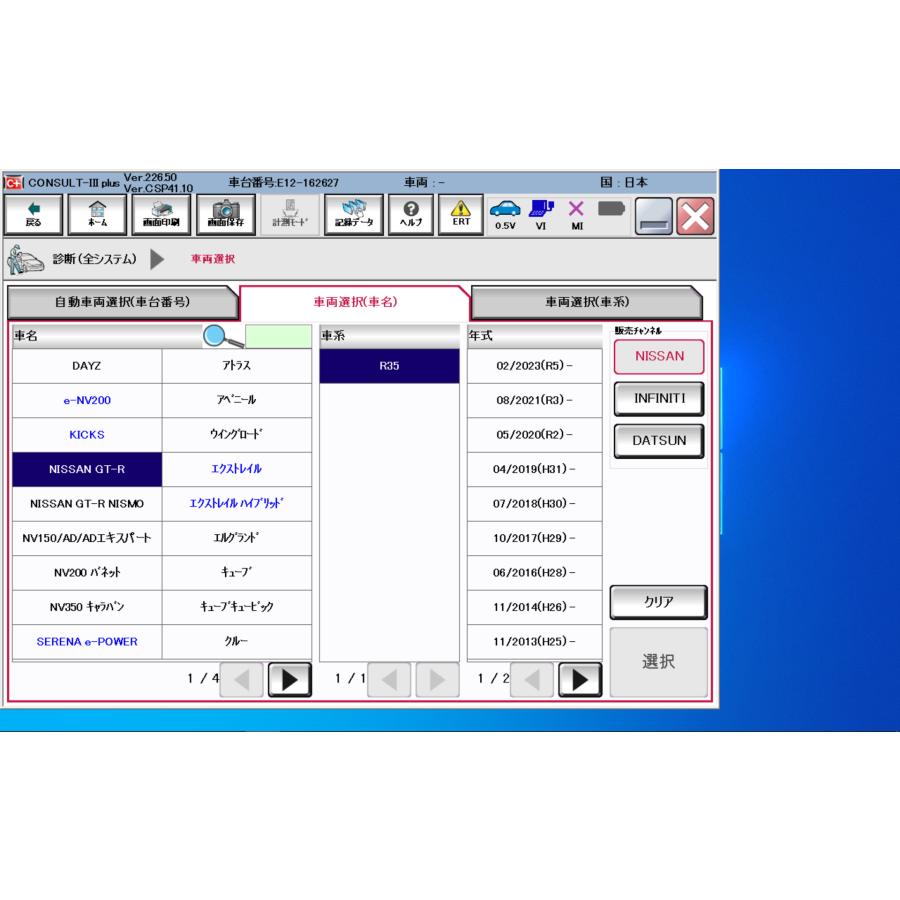
Task: Switch to vehicle series selection tab
Action: [x=586, y=302]
